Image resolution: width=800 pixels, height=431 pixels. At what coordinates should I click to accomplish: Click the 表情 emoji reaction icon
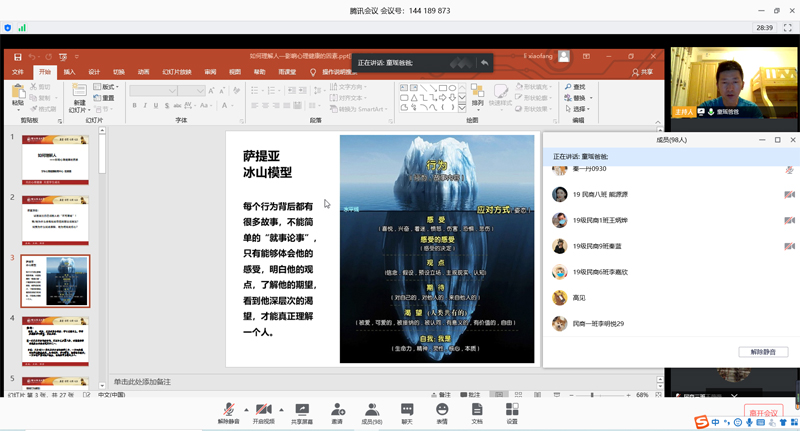tap(442, 410)
